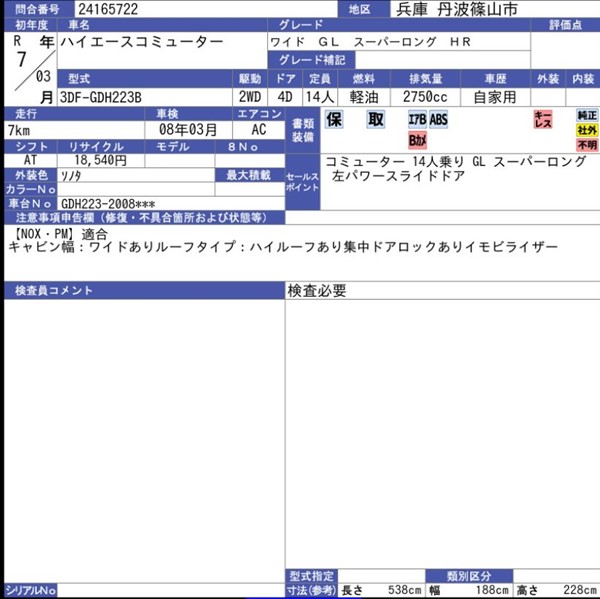Click the first-registration month 03

click(x=43, y=77)
